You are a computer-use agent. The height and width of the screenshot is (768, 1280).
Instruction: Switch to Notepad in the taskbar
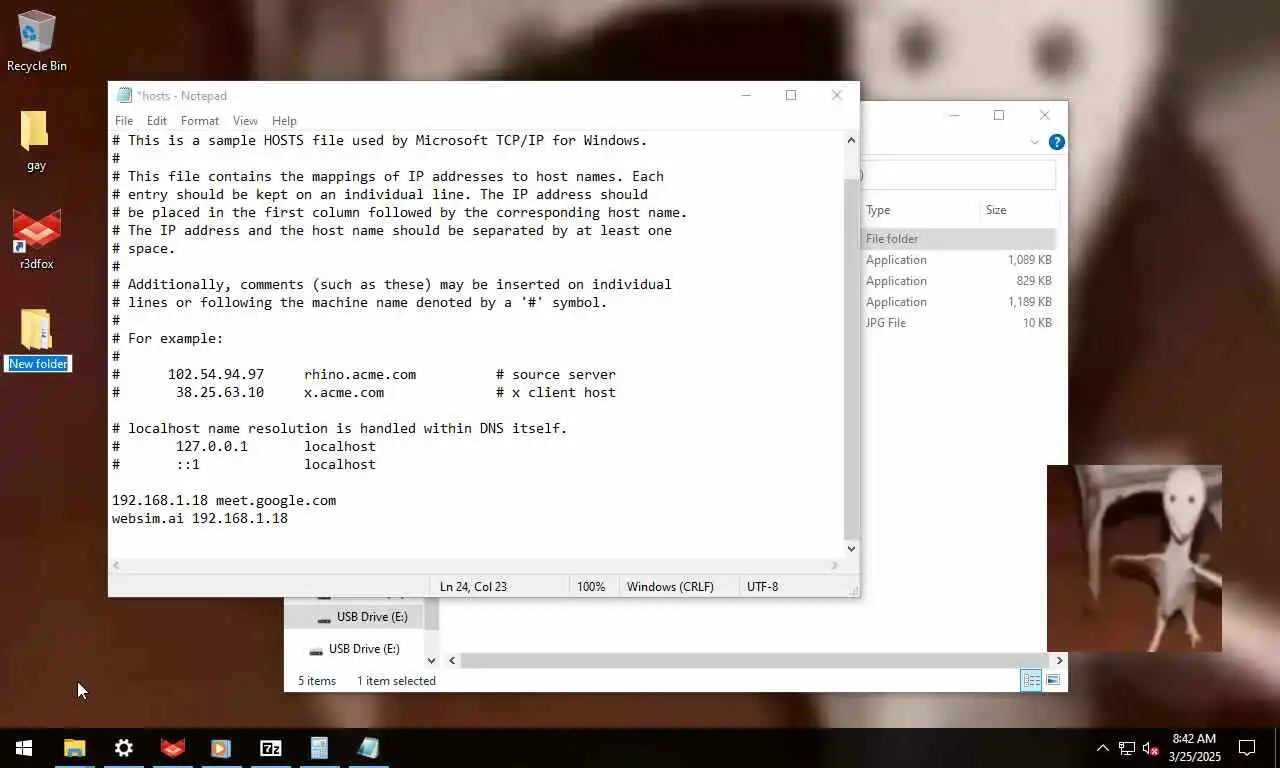point(368,748)
